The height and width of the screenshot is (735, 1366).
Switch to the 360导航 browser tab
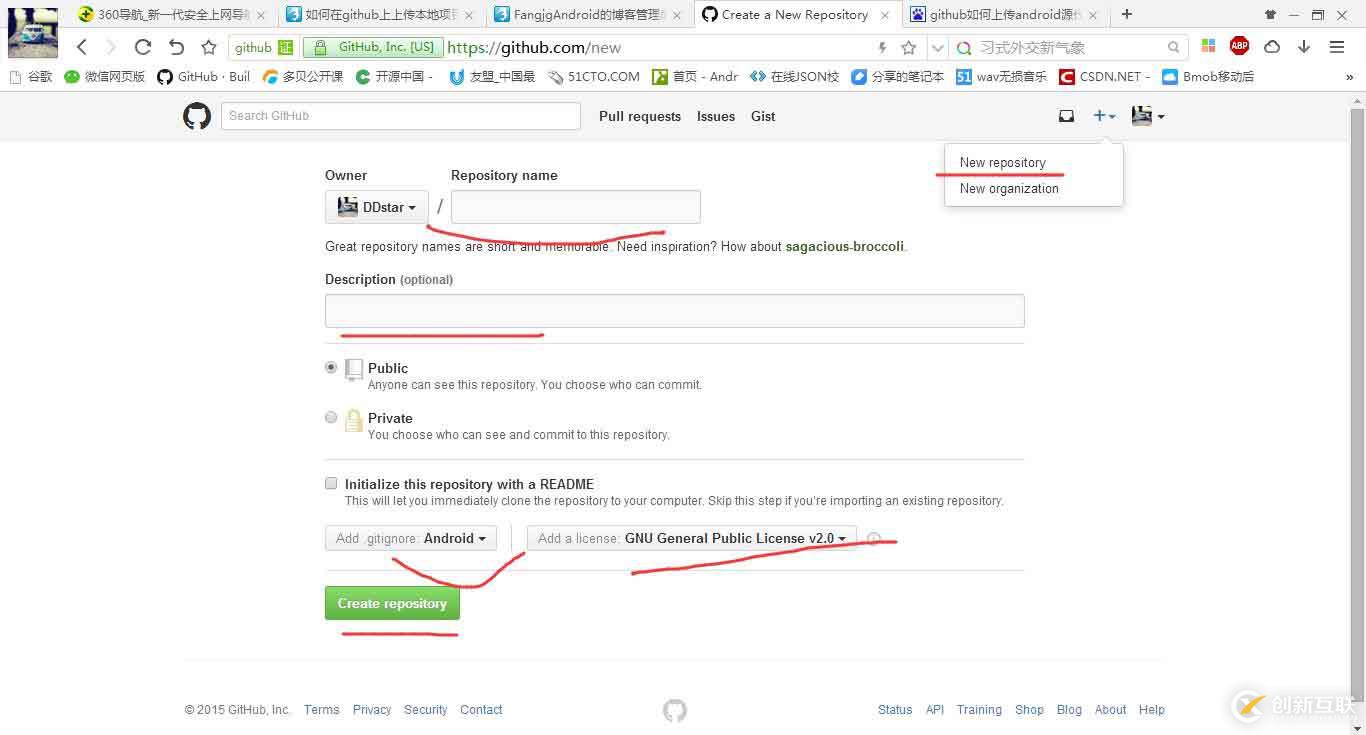[173, 15]
